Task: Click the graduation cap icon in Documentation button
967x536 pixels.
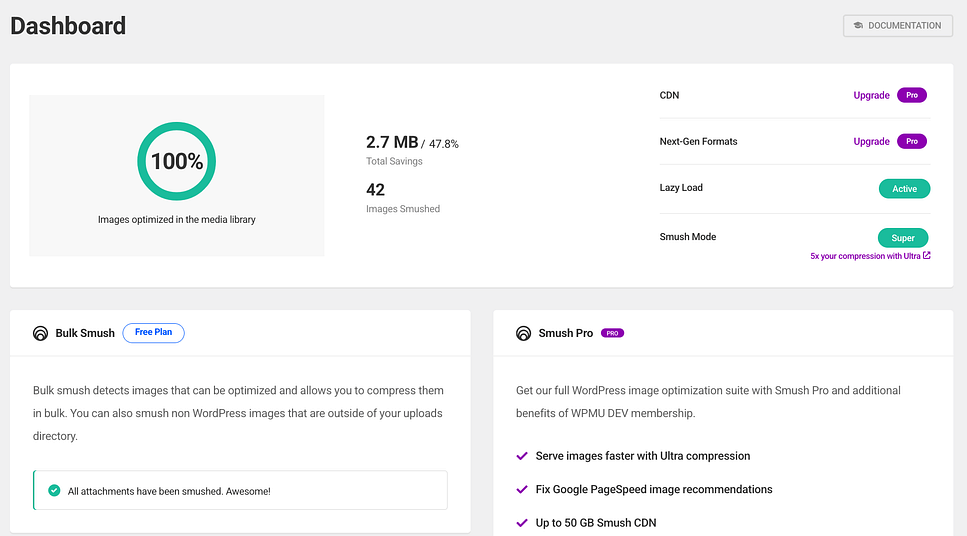Action: pyautogui.click(x=858, y=26)
